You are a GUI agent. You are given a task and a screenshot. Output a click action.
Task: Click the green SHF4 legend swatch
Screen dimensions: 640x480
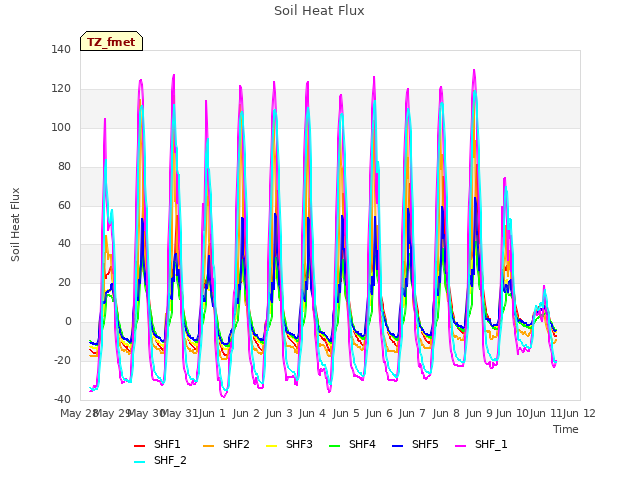tap(334, 445)
